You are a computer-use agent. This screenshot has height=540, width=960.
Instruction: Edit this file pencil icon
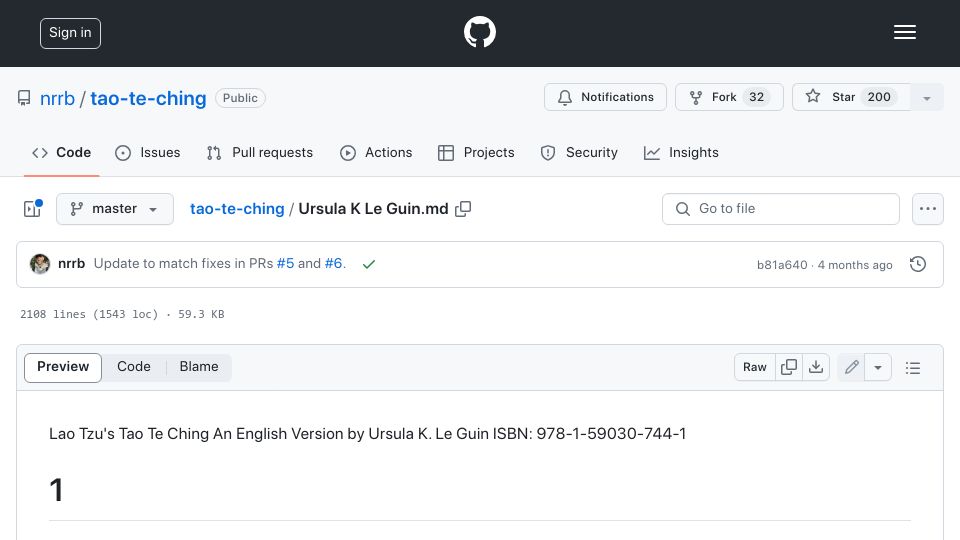tap(851, 367)
